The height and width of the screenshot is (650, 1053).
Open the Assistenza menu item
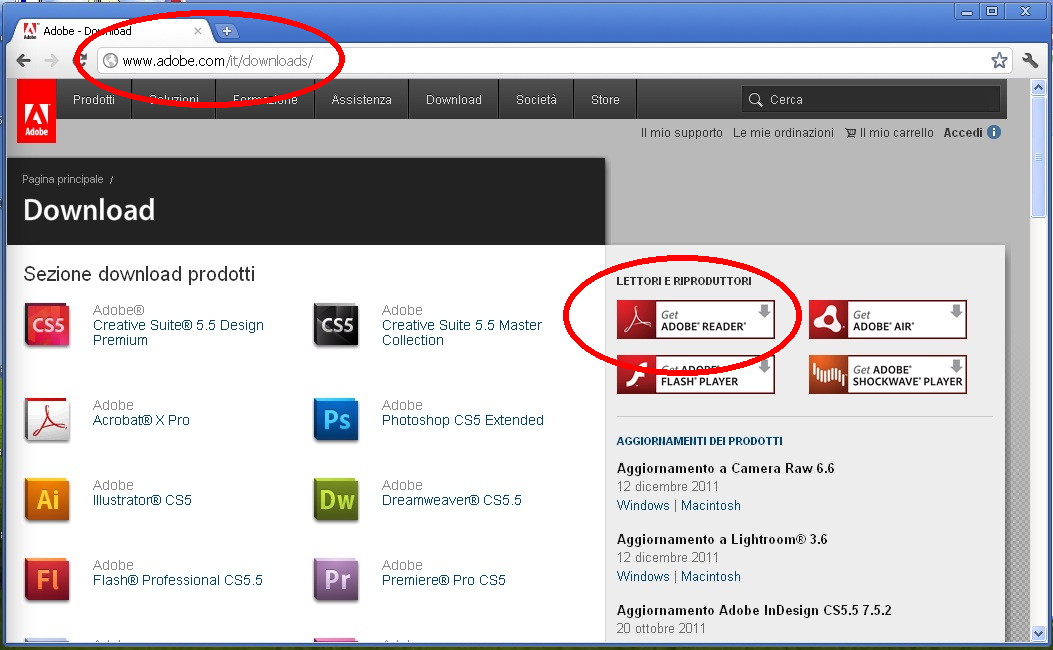(361, 100)
